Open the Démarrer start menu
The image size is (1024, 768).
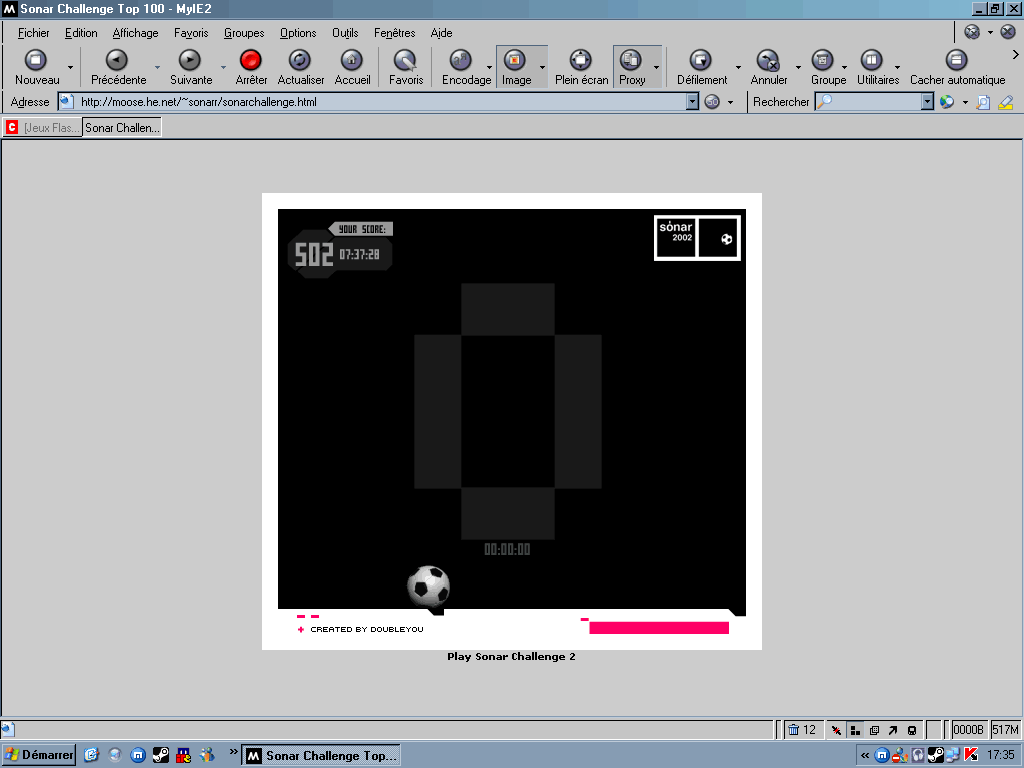(x=39, y=755)
